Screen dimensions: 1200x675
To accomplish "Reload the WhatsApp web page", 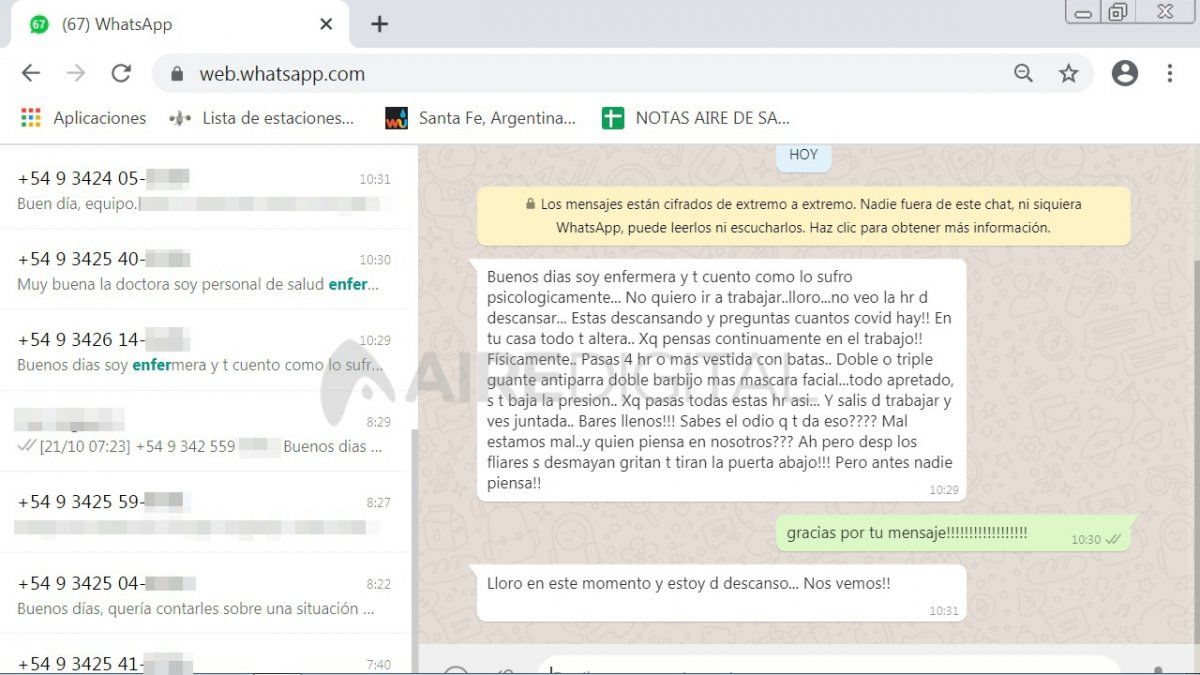I will 121,73.
